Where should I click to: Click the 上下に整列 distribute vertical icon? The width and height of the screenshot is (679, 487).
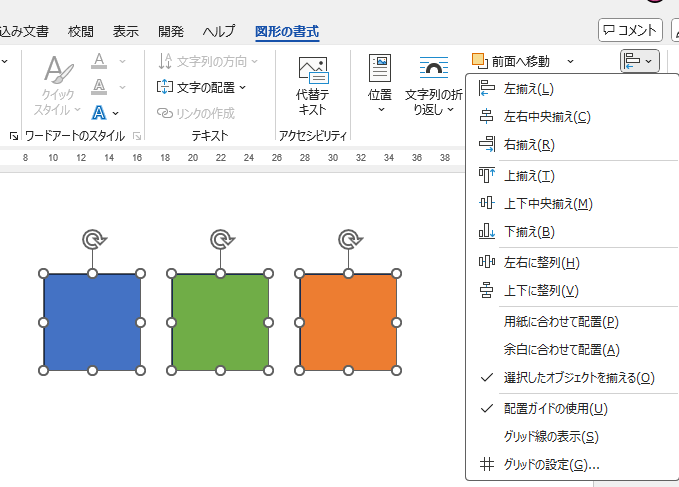click(486, 290)
